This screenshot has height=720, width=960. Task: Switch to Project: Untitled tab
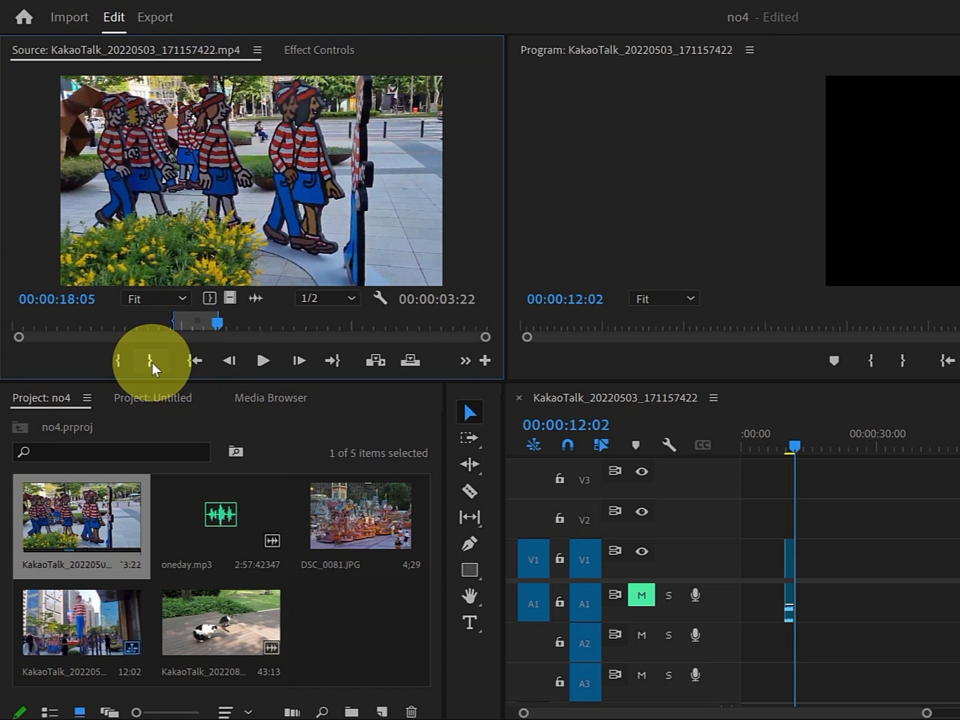[x=152, y=398]
